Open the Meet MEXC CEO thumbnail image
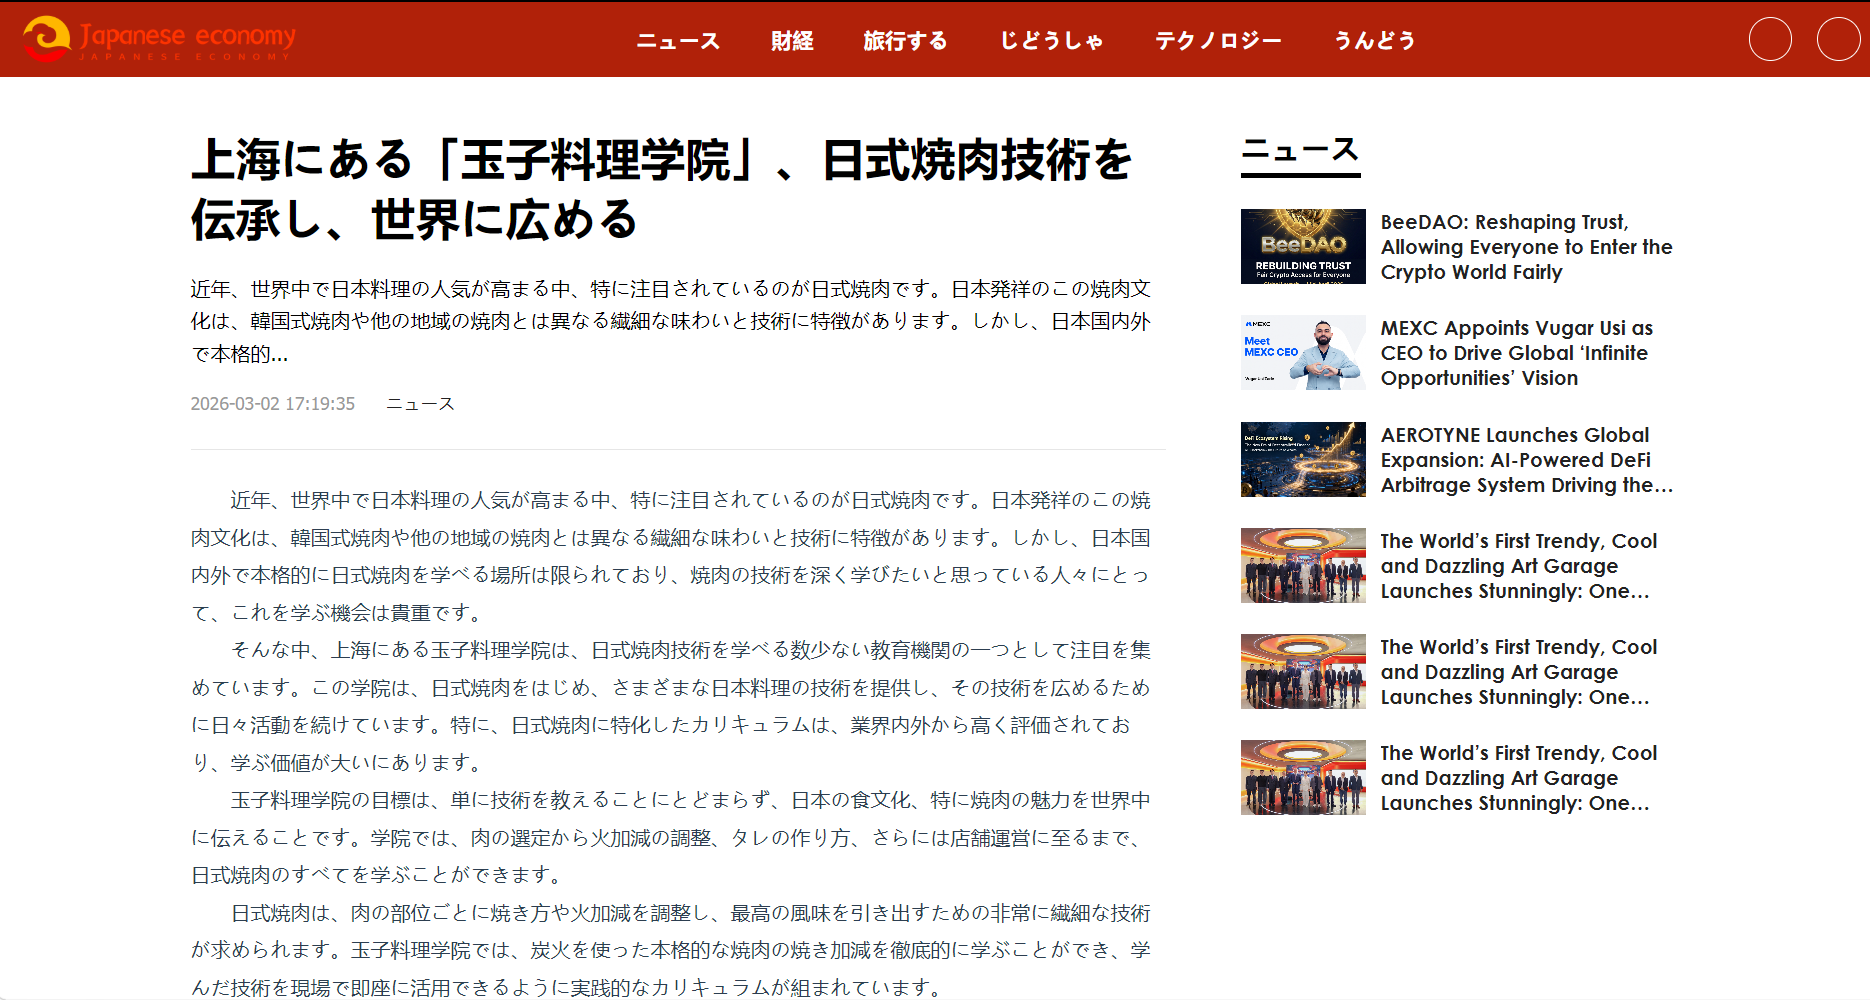The width and height of the screenshot is (1870, 1000). (x=1302, y=353)
